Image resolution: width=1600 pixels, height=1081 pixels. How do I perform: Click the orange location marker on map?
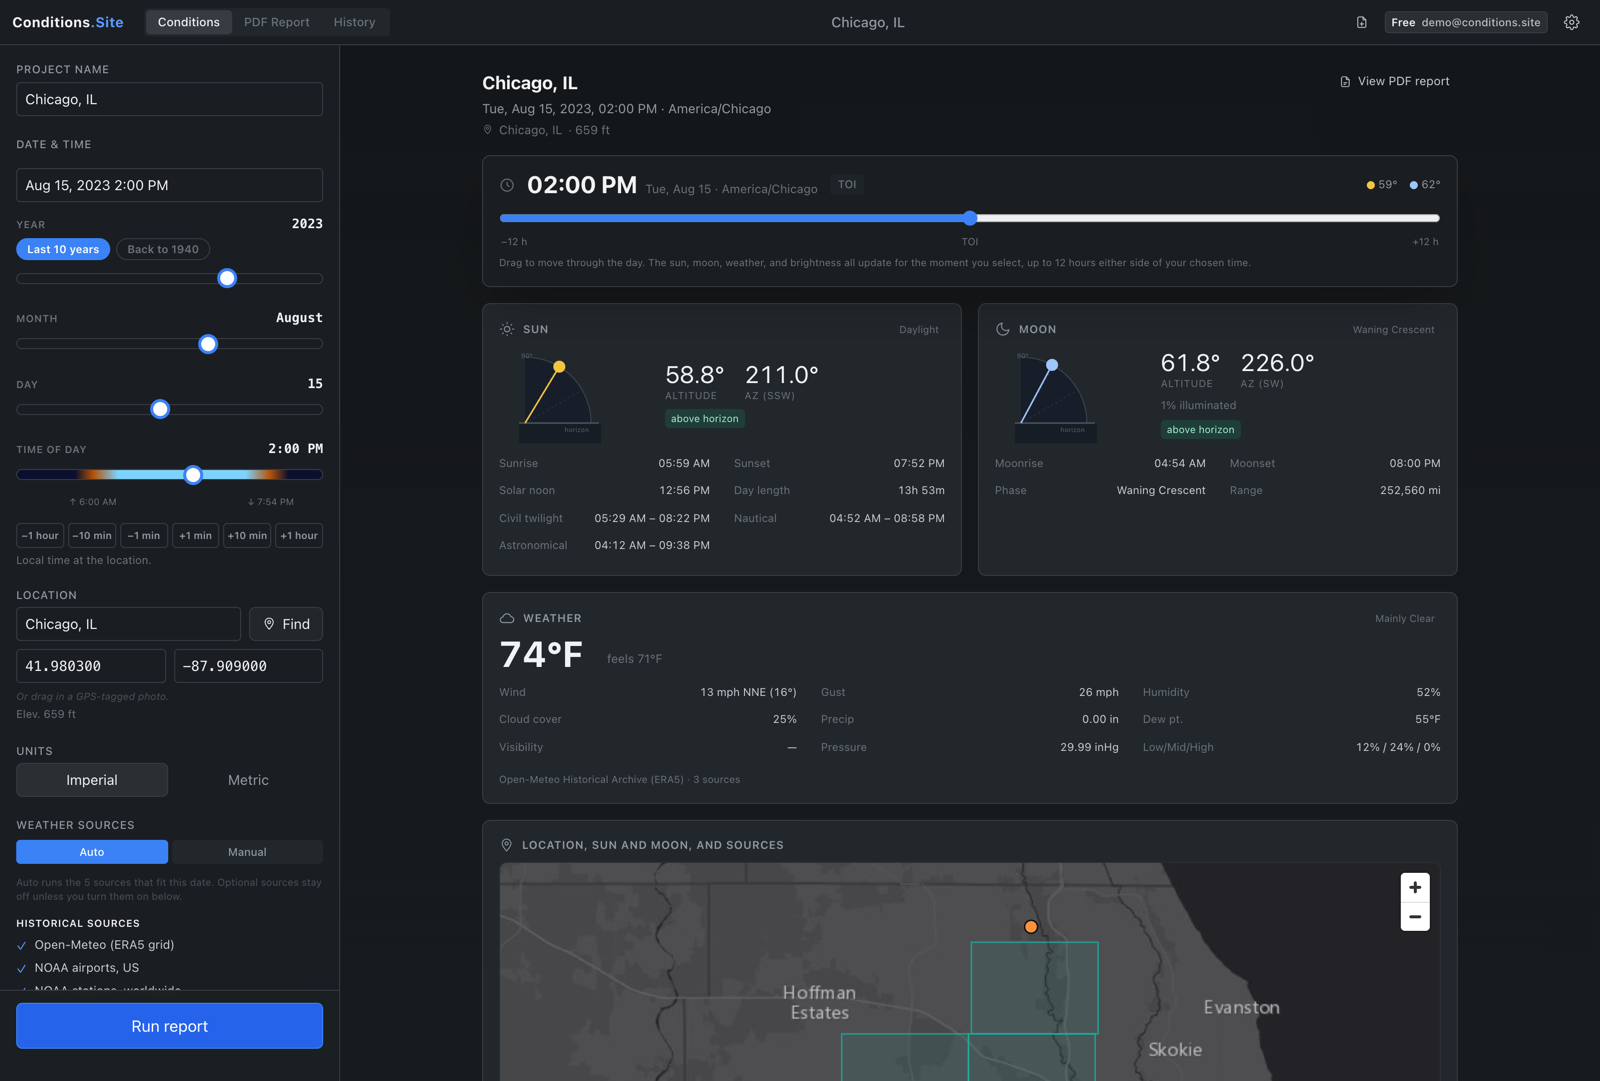coord(1031,927)
